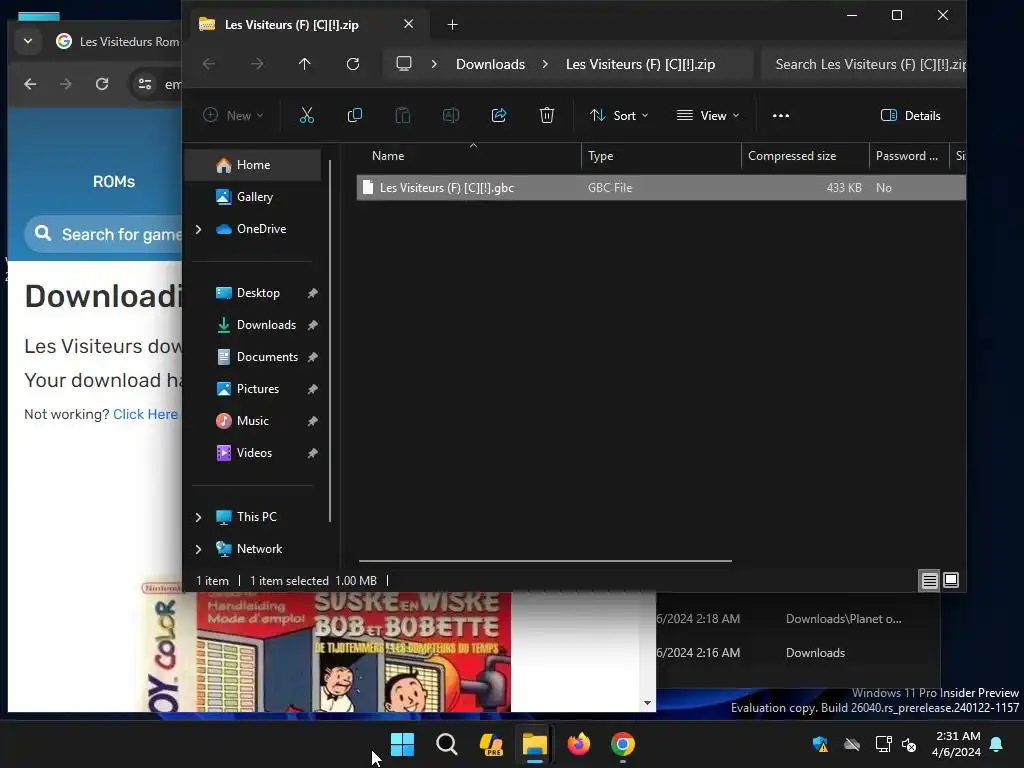Go up one folder with the Up arrow
1024x768 pixels.
(304, 64)
